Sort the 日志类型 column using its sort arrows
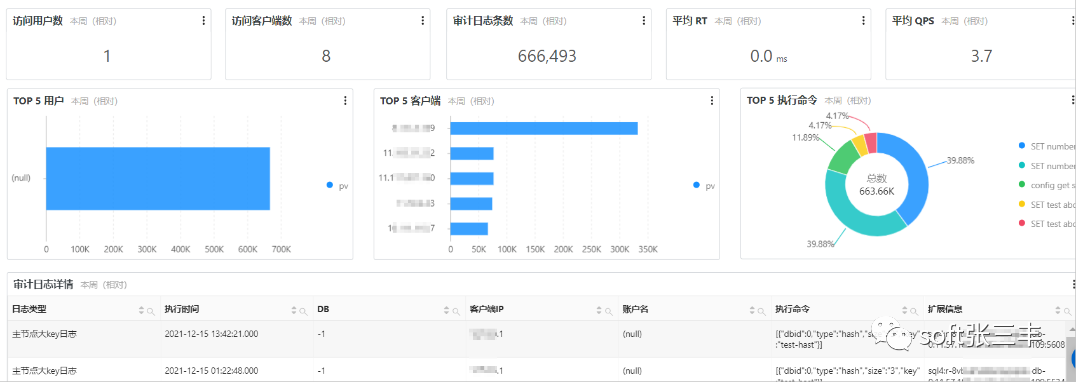Viewport: 1077px width, 382px height. coord(141,311)
